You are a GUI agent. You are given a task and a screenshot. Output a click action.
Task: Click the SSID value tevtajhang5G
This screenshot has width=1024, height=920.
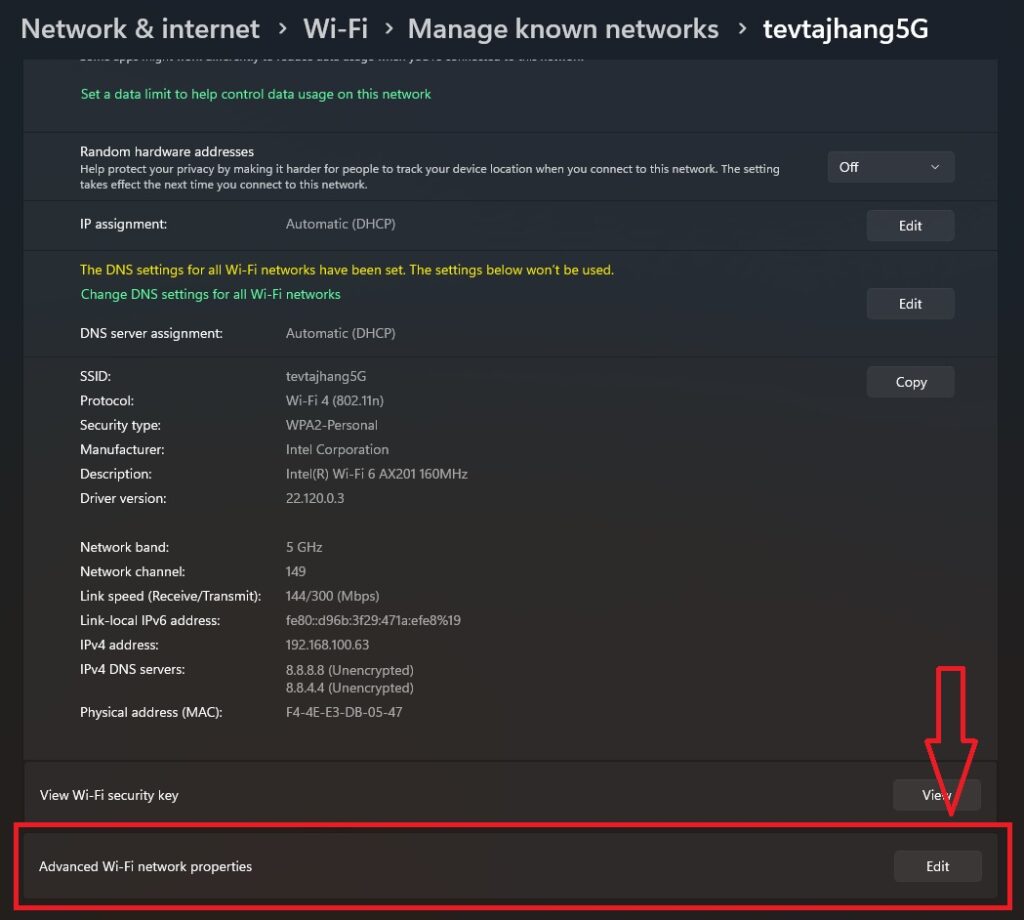coord(326,376)
